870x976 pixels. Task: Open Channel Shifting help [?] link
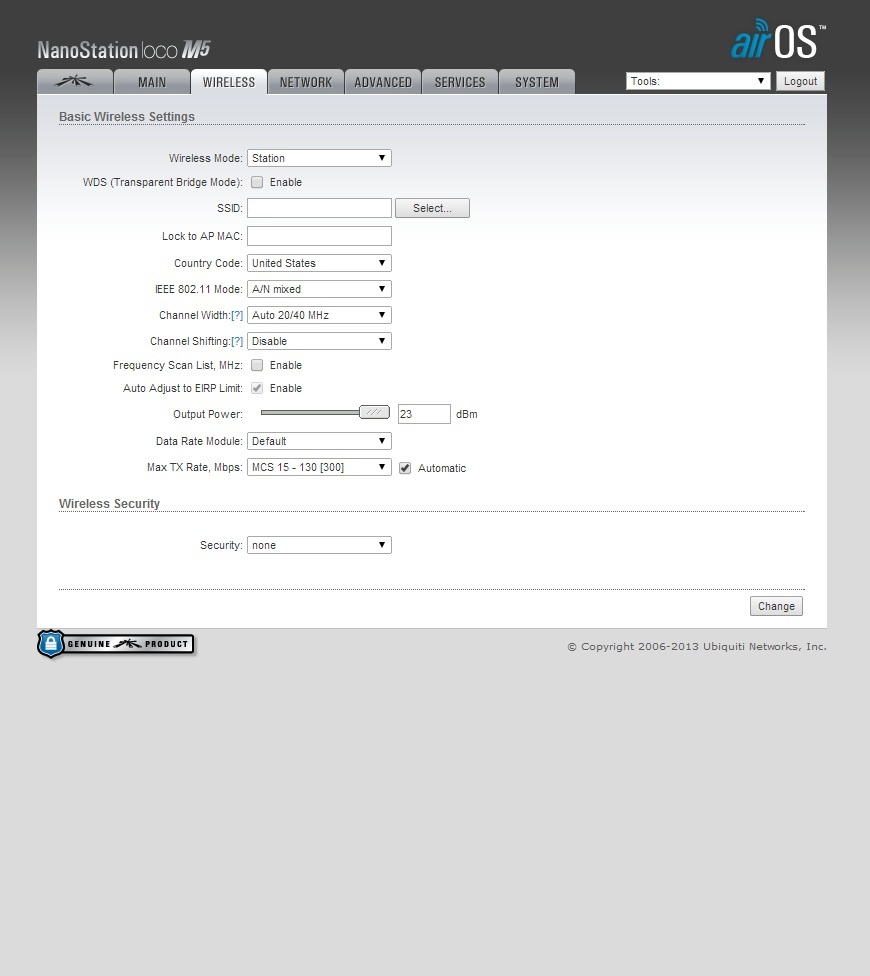pos(237,342)
